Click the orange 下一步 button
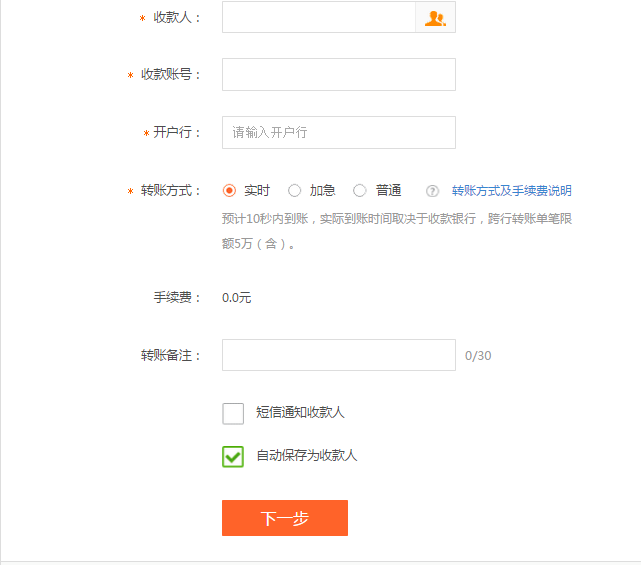Viewport: 641px width, 565px height. point(285,518)
